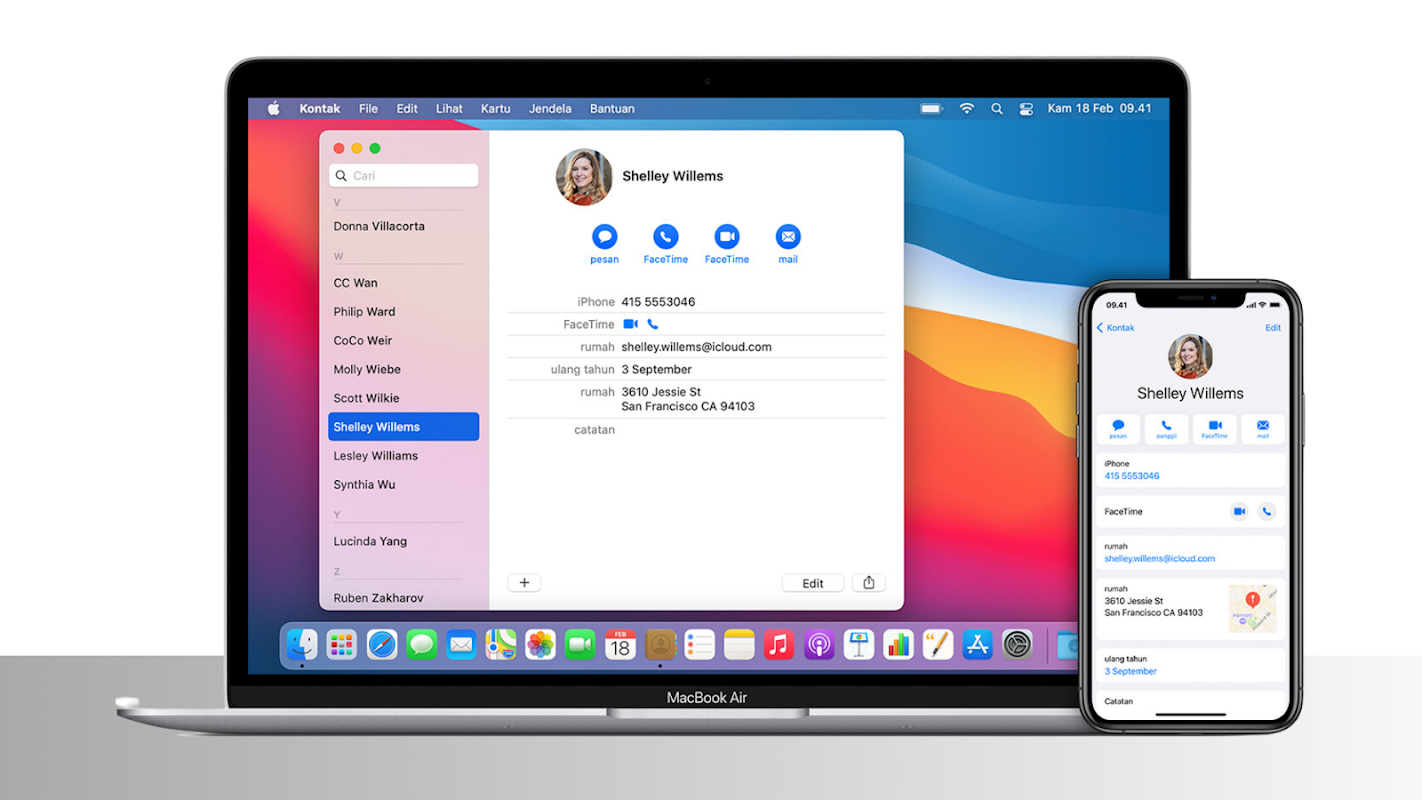
Task: Launch the Music app from Dock
Action: click(779, 644)
